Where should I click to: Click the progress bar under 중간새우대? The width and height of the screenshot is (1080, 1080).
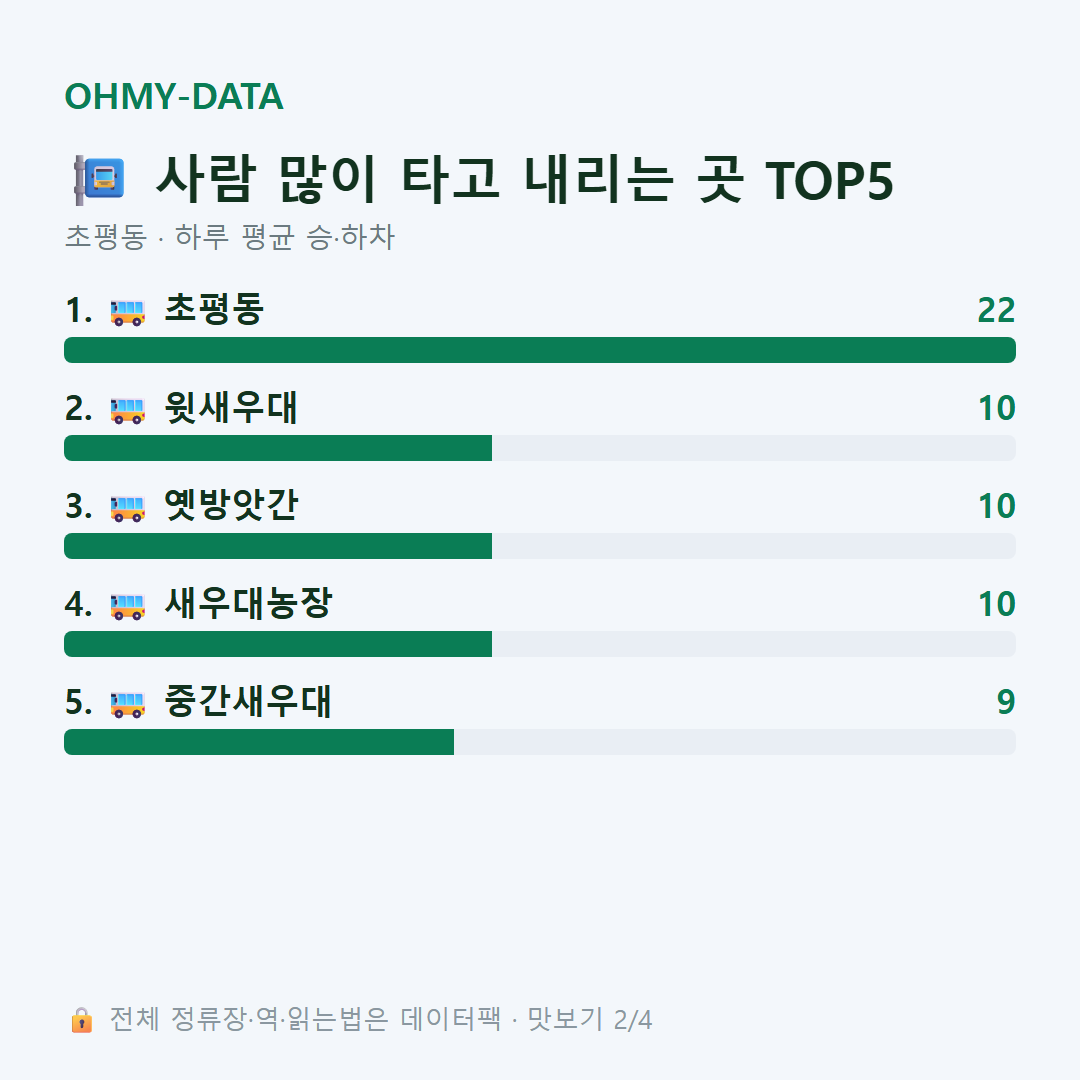(x=540, y=742)
